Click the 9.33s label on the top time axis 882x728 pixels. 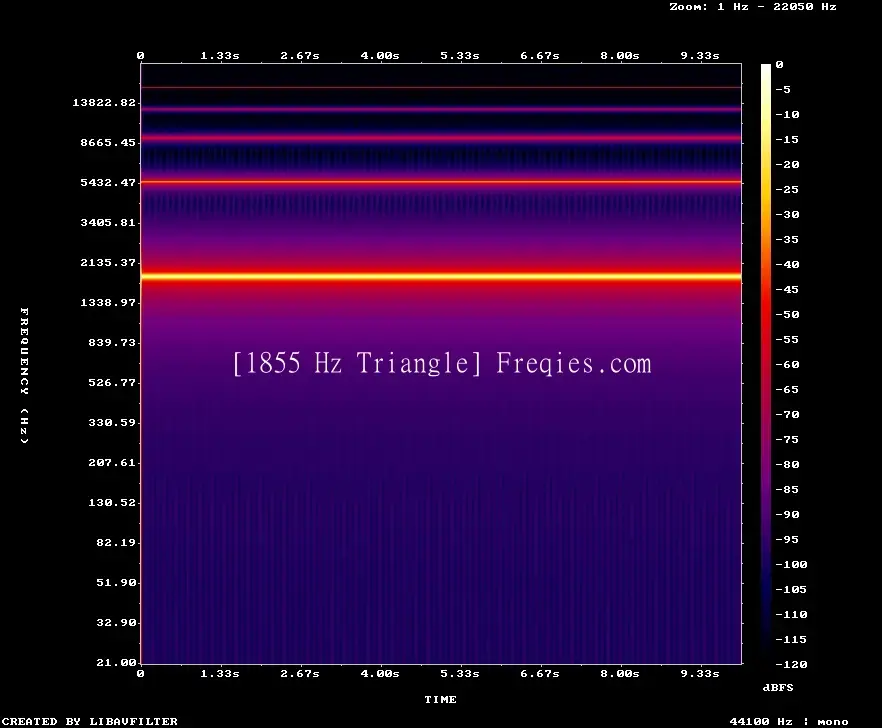tap(700, 56)
